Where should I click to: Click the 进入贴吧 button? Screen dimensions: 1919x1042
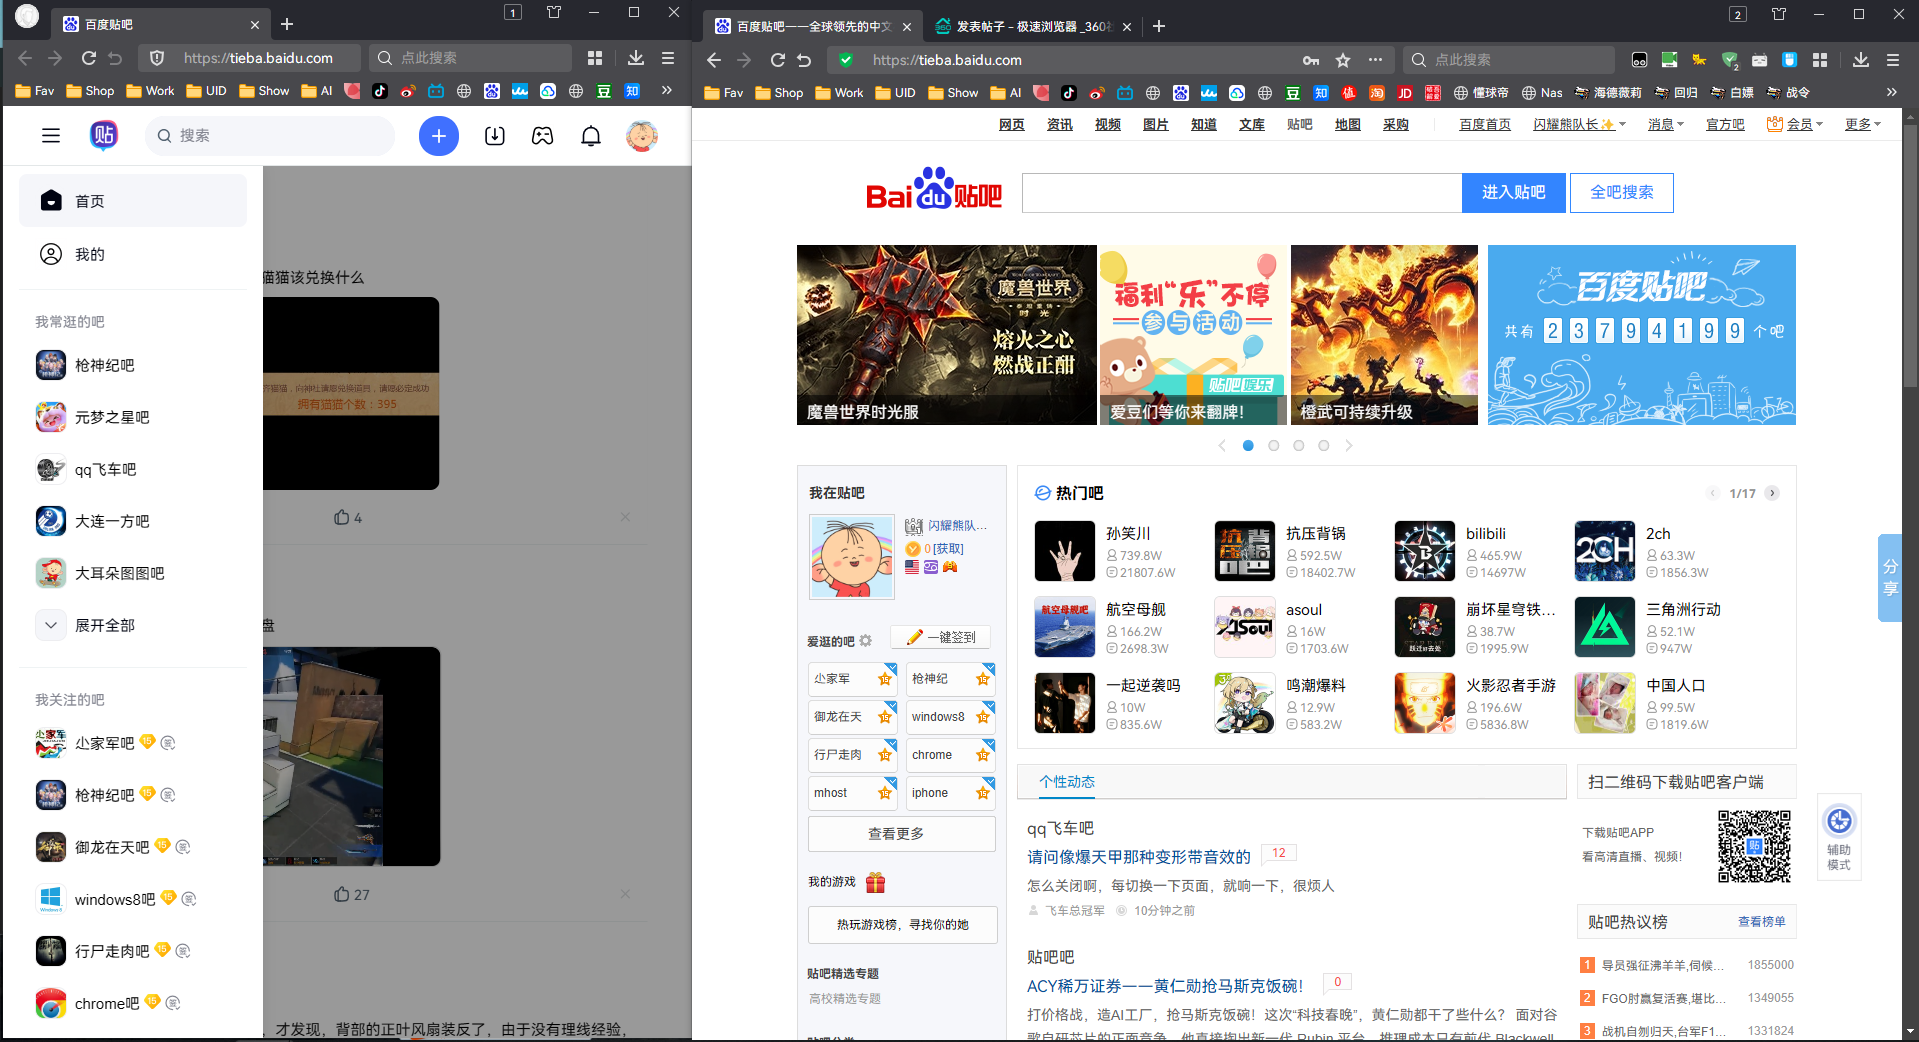pyautogui.click(x=1513, y=193)
